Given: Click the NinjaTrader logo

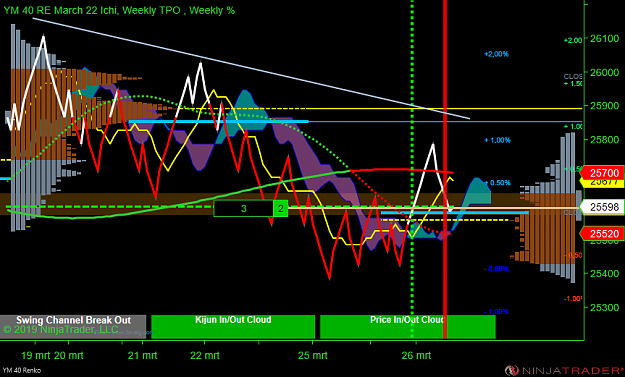Looking at the screenshot, I should (x=563, y=370).
